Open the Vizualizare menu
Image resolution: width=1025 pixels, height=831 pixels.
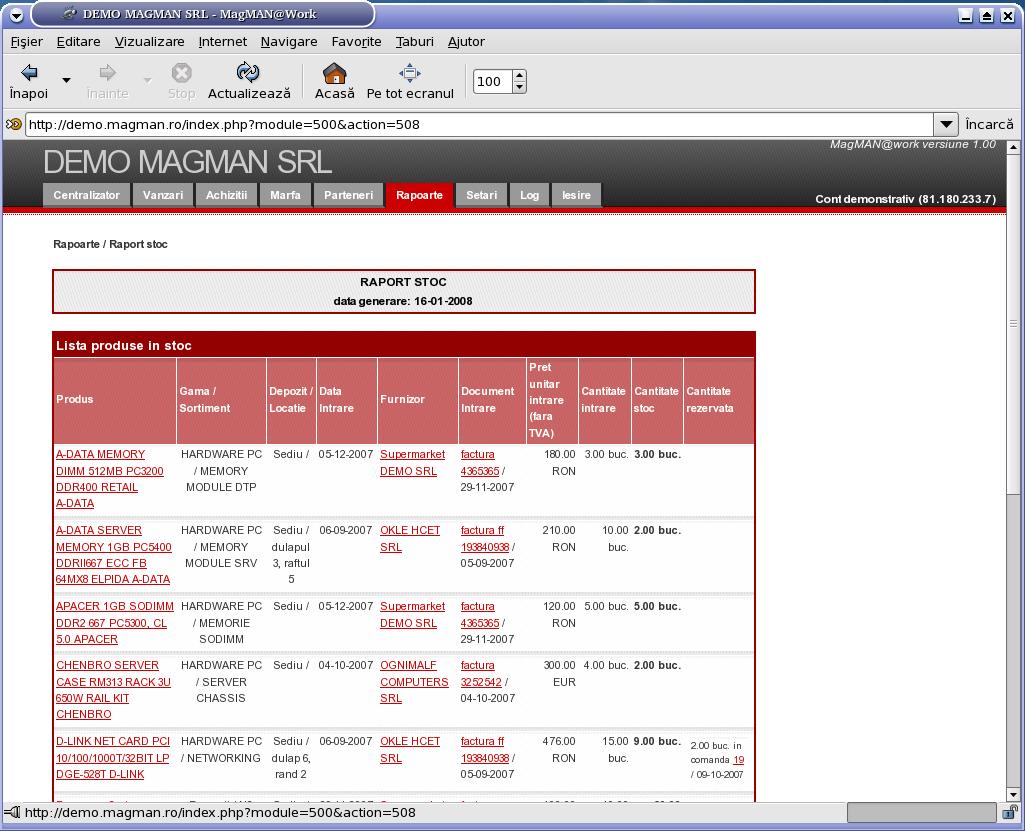150,42
